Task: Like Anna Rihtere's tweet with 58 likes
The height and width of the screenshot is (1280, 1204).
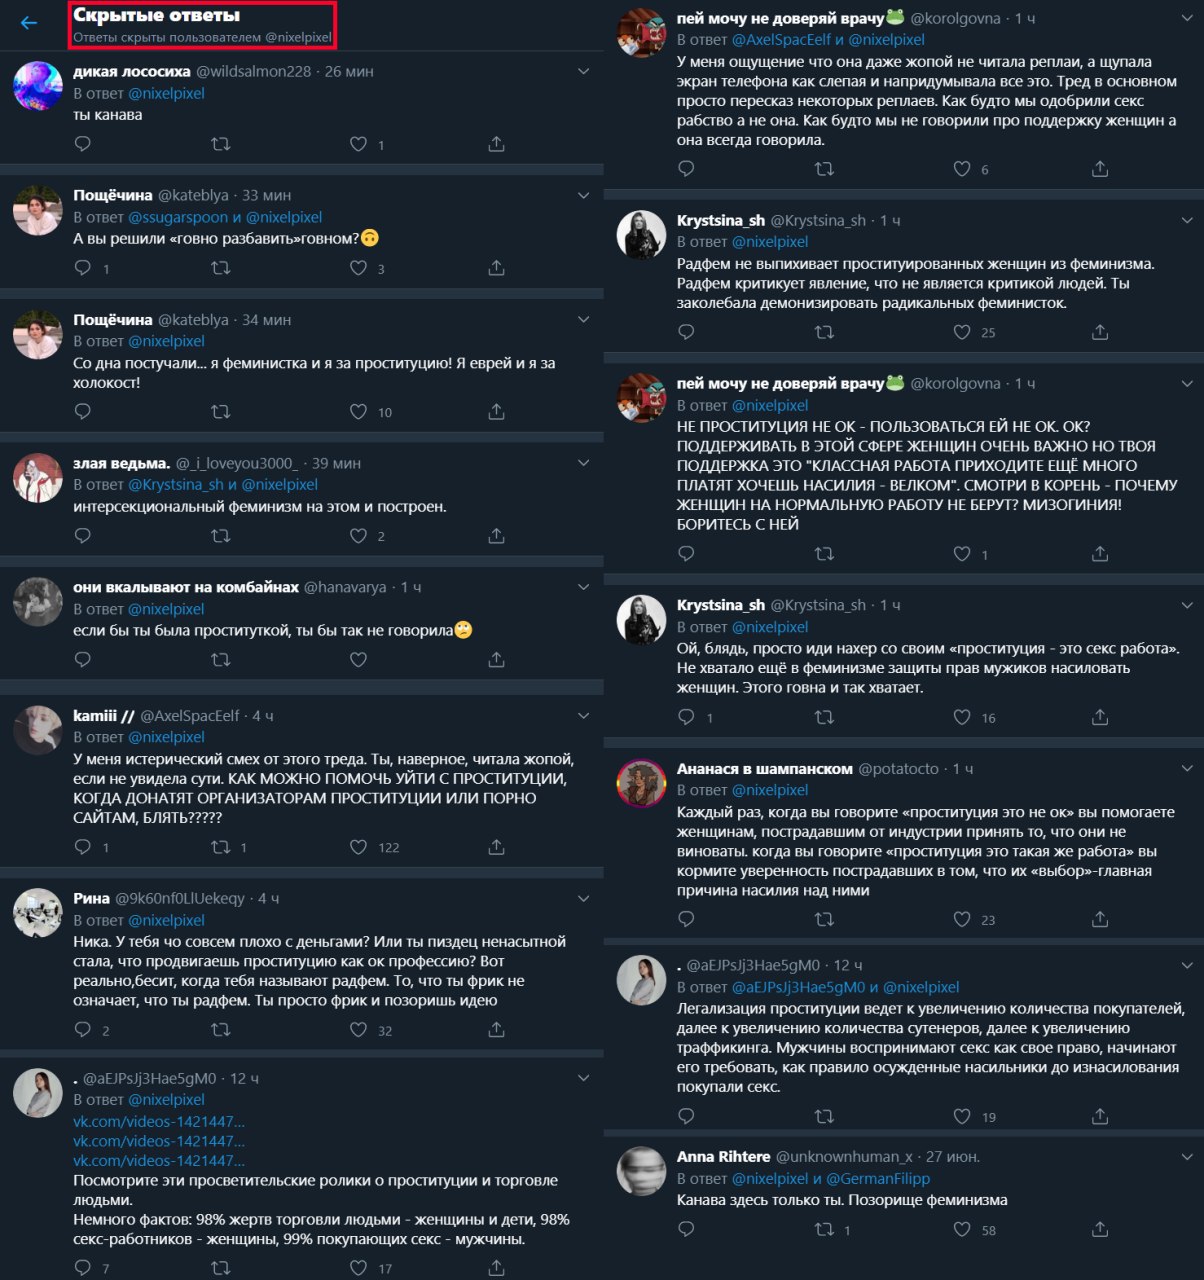Action: 962,1229
